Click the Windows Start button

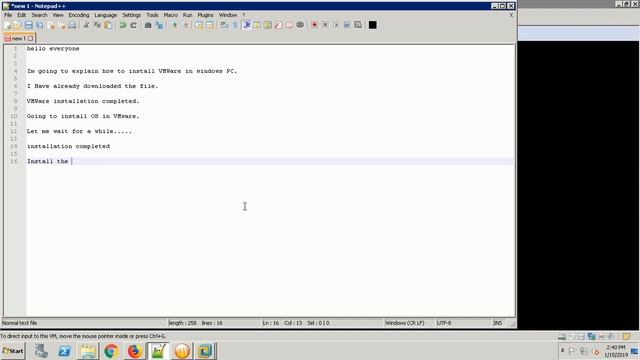point(13,351)
